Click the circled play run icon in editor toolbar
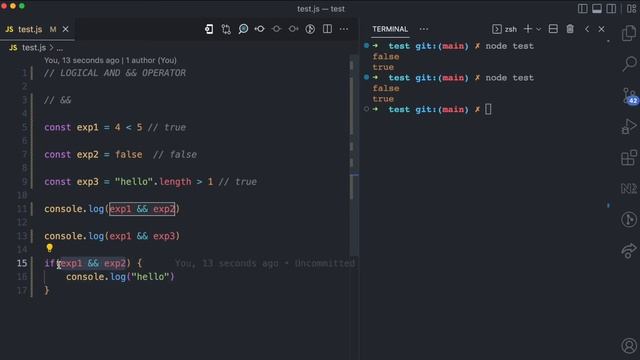Screen dimensions: 640x360 point(310,29)
